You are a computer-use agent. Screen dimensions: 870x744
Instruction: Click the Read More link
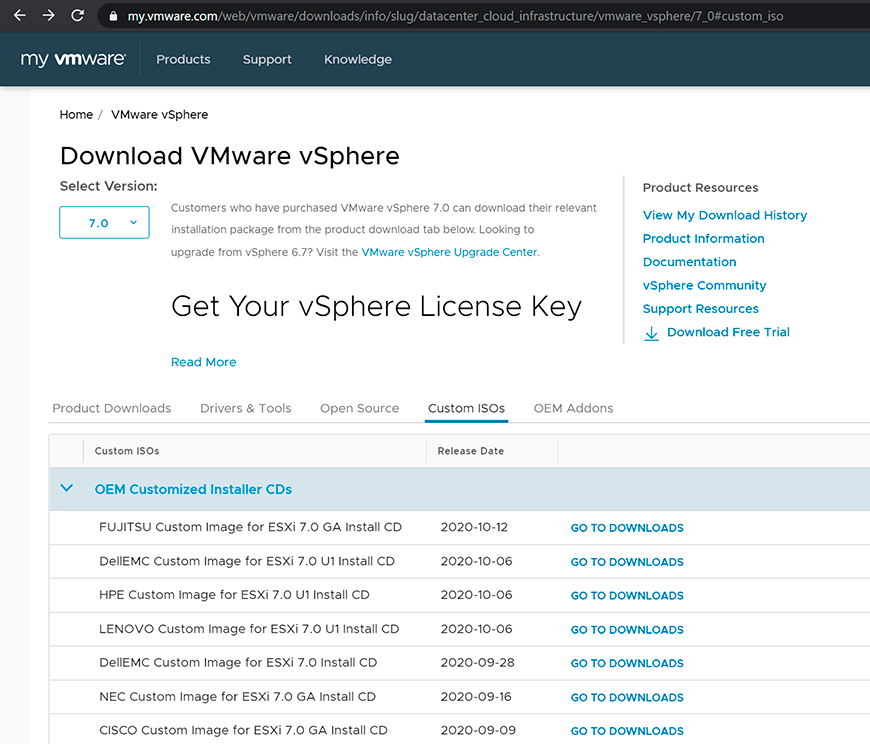click(203, 362)
